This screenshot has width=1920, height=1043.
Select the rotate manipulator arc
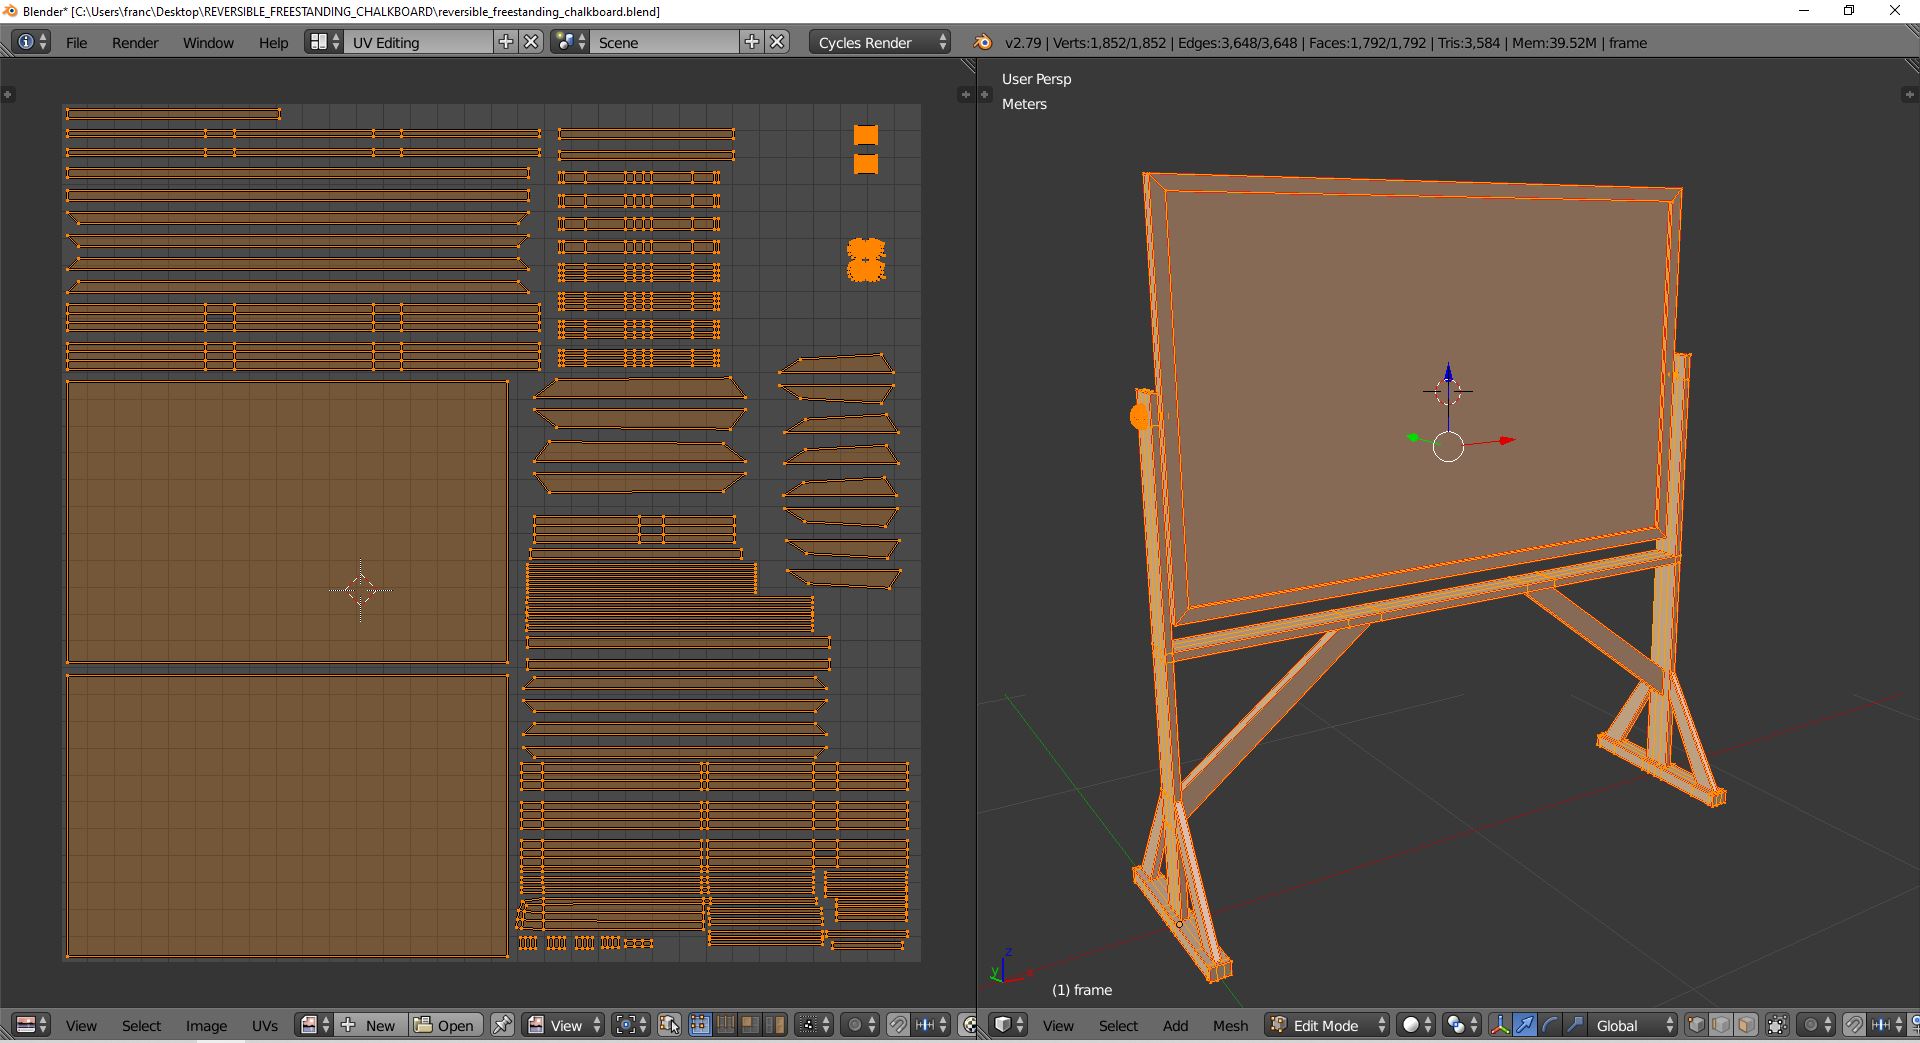pos(1549,1025)
